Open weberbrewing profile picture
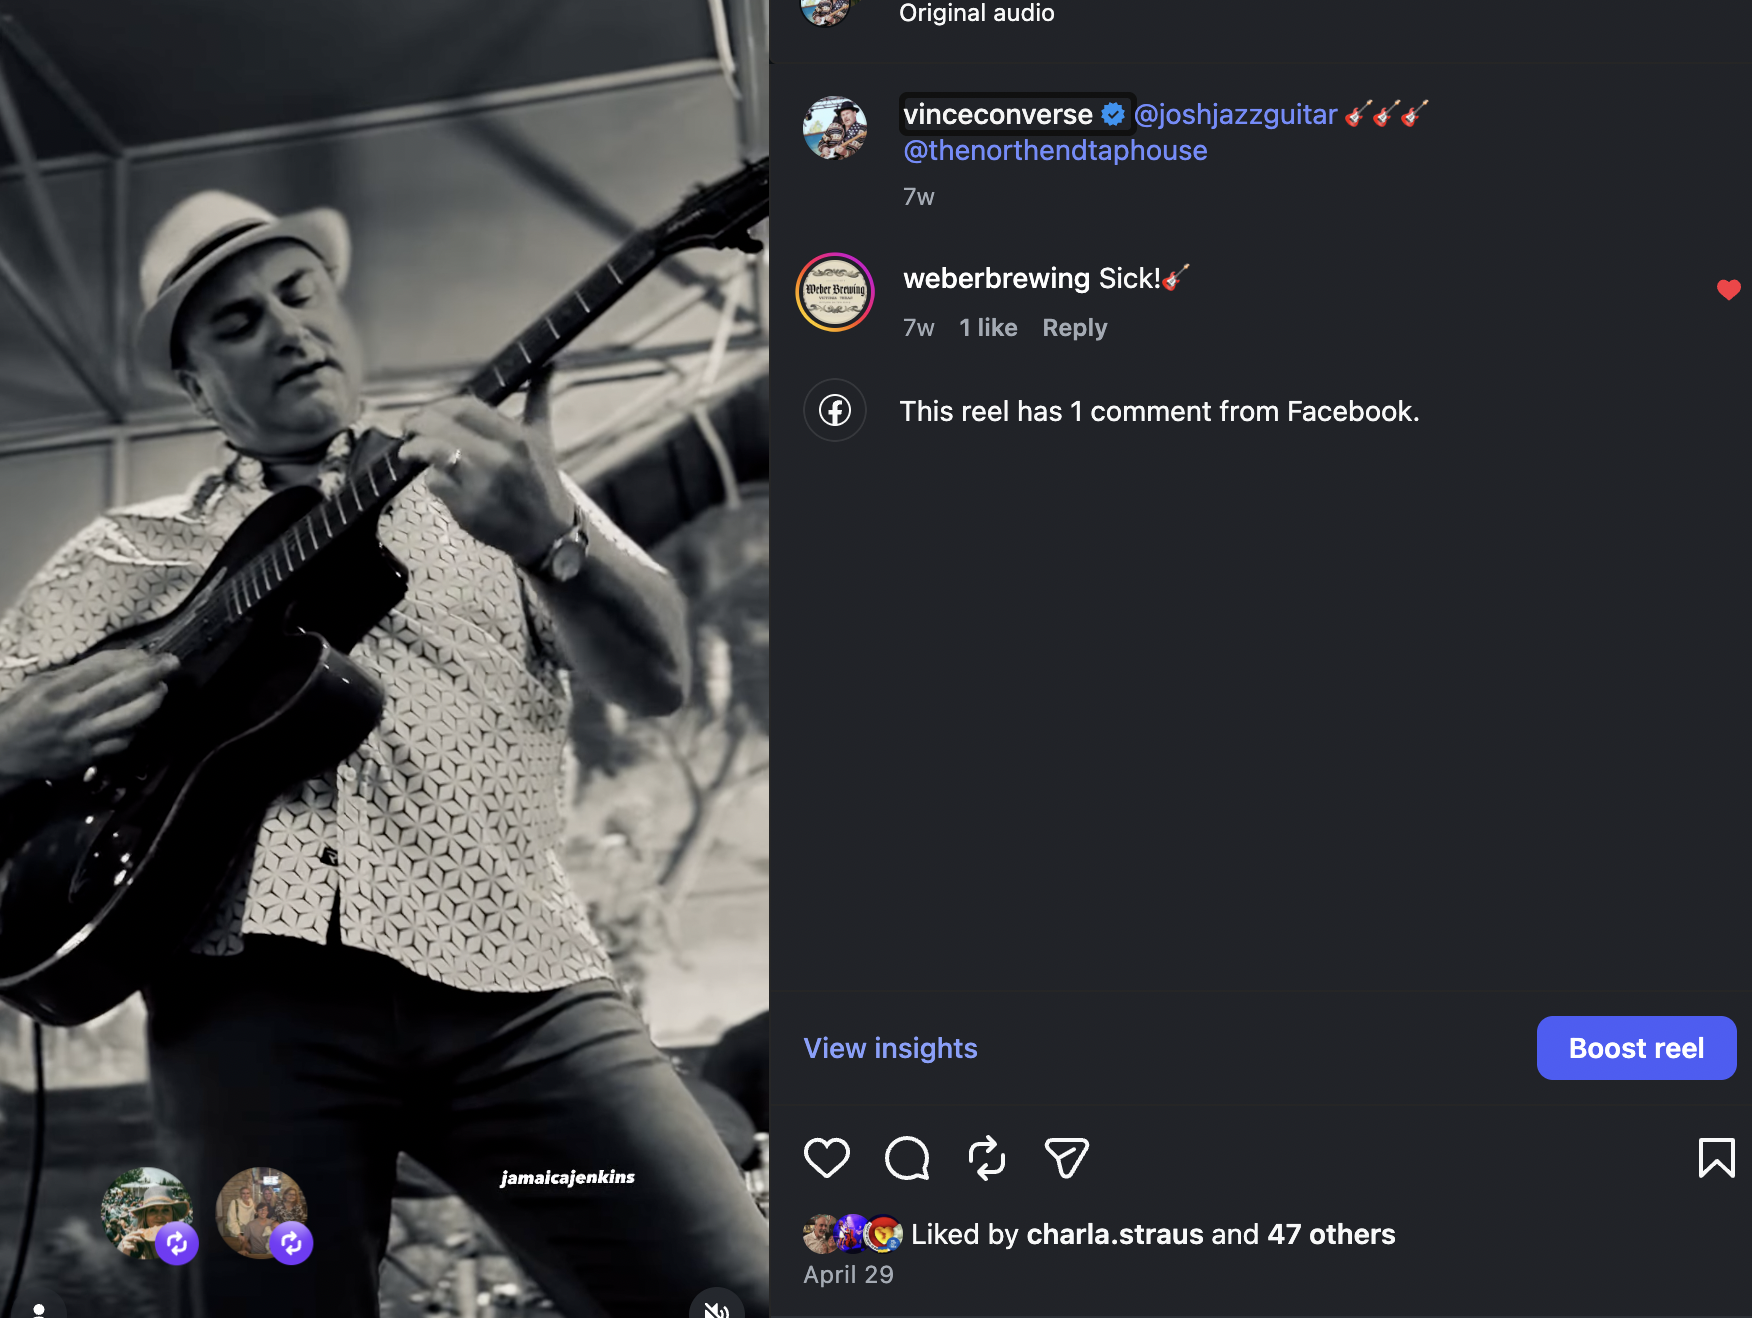 (x=835, y=292)
